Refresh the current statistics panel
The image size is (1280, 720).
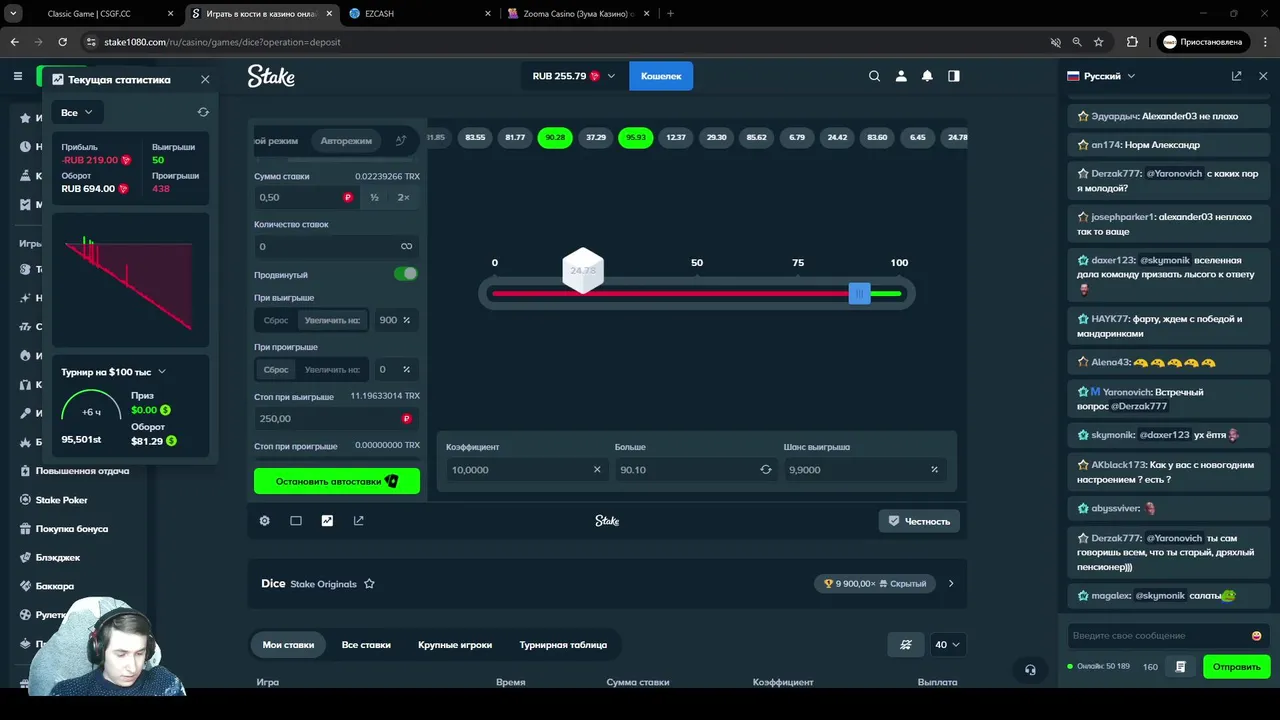[203, 112]
